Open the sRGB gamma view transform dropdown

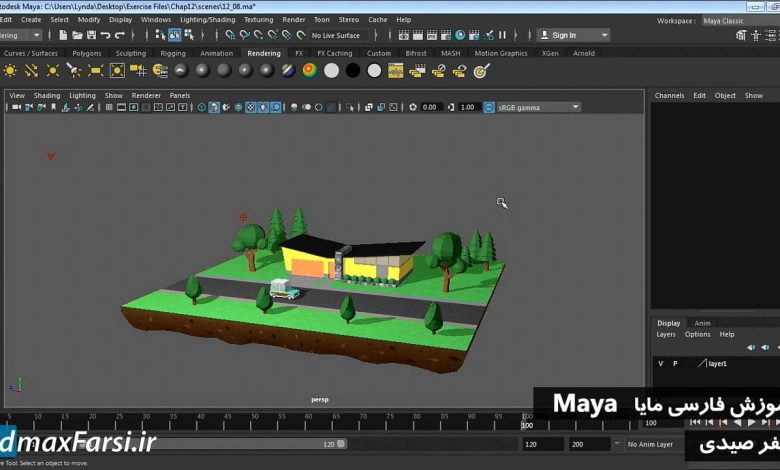click(x=532, y=107)
